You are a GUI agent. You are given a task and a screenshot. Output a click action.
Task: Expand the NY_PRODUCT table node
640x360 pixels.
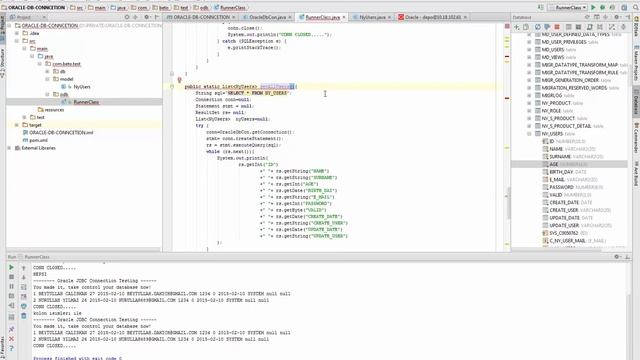pos(529,103)
